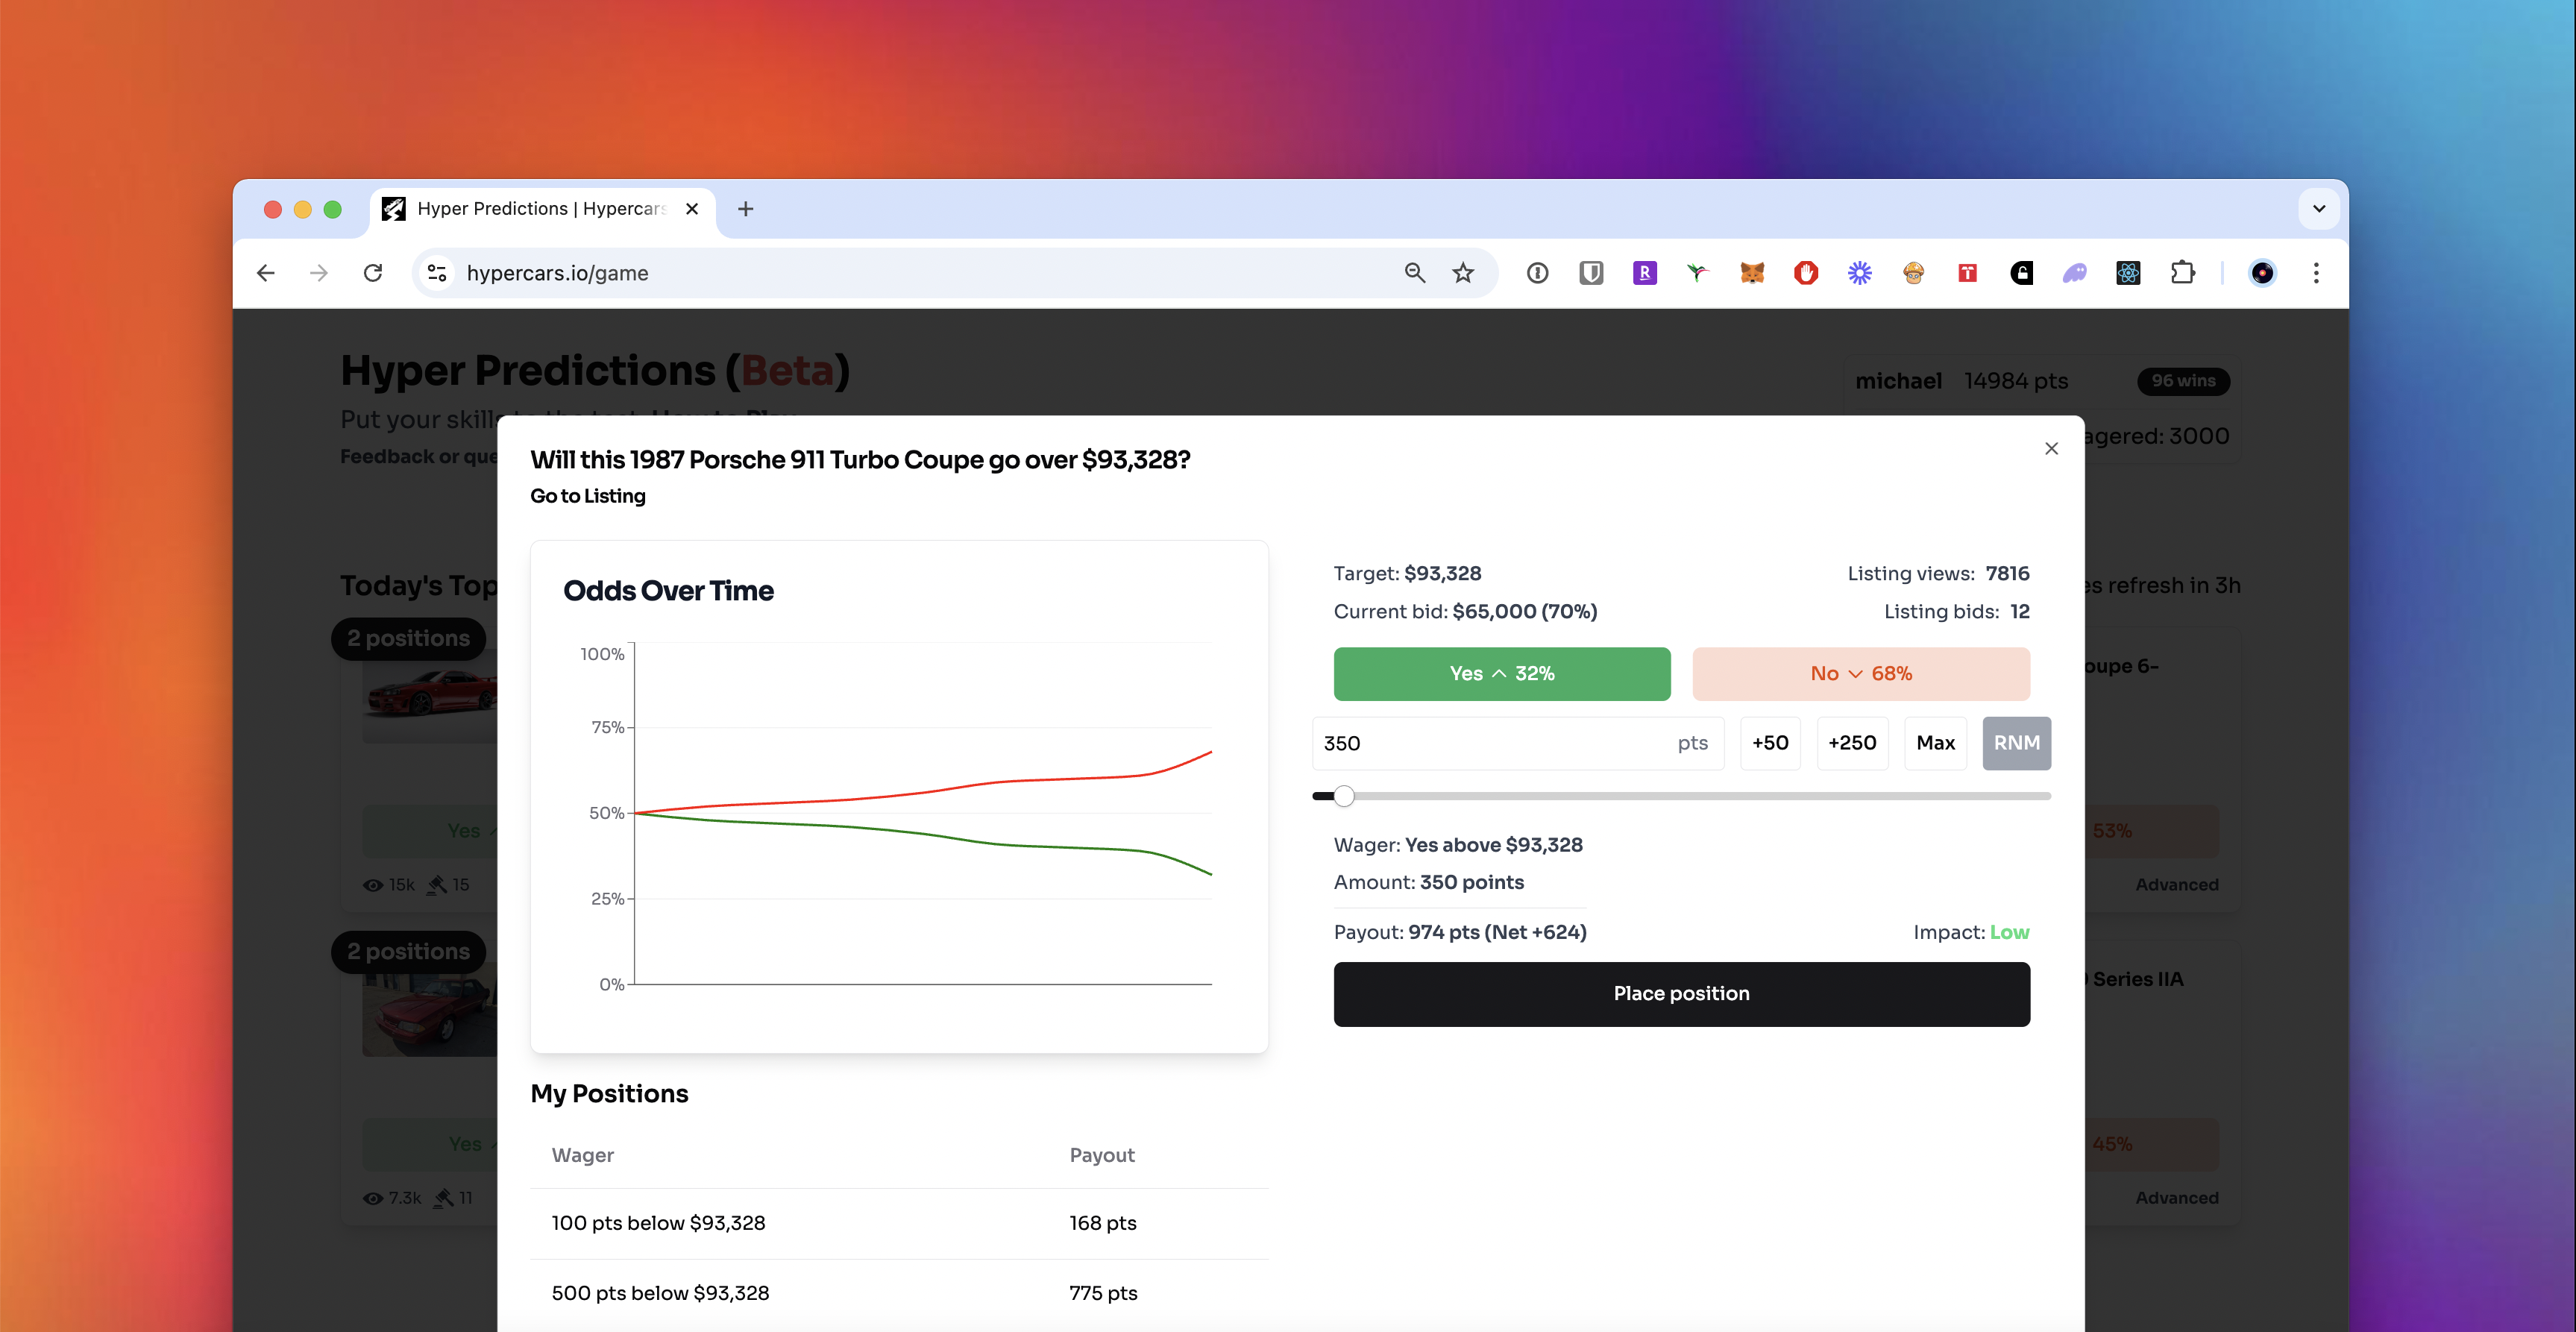Open a new browser tab
Screen dimensions: 2576x1332
pyautogui.click(x=745, y=209)
